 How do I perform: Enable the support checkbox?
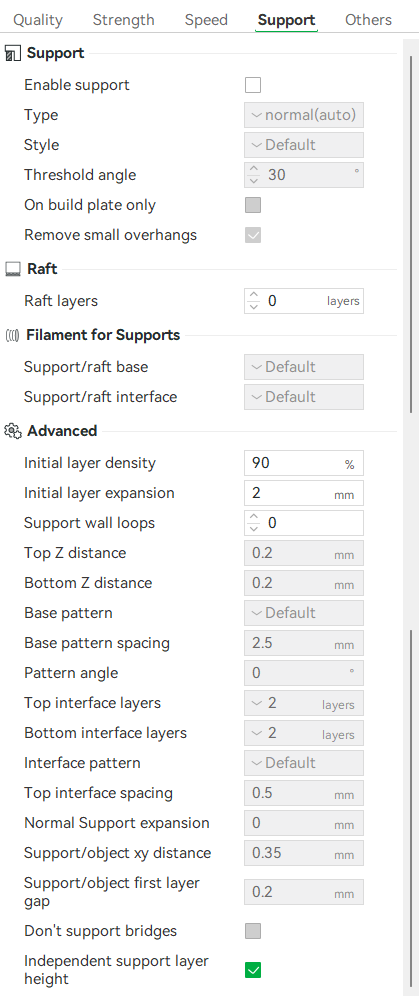[253, 85]
